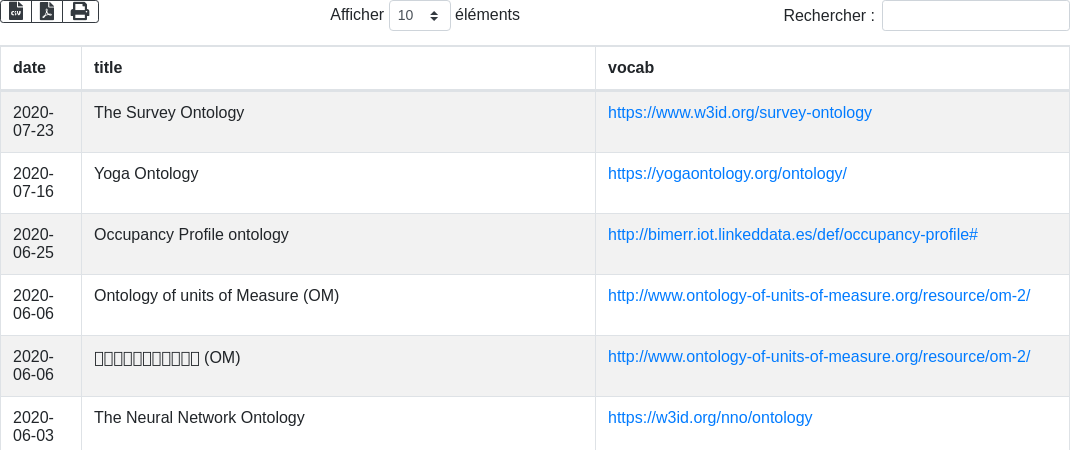Focus the Rechercher search field

(975, 15)
